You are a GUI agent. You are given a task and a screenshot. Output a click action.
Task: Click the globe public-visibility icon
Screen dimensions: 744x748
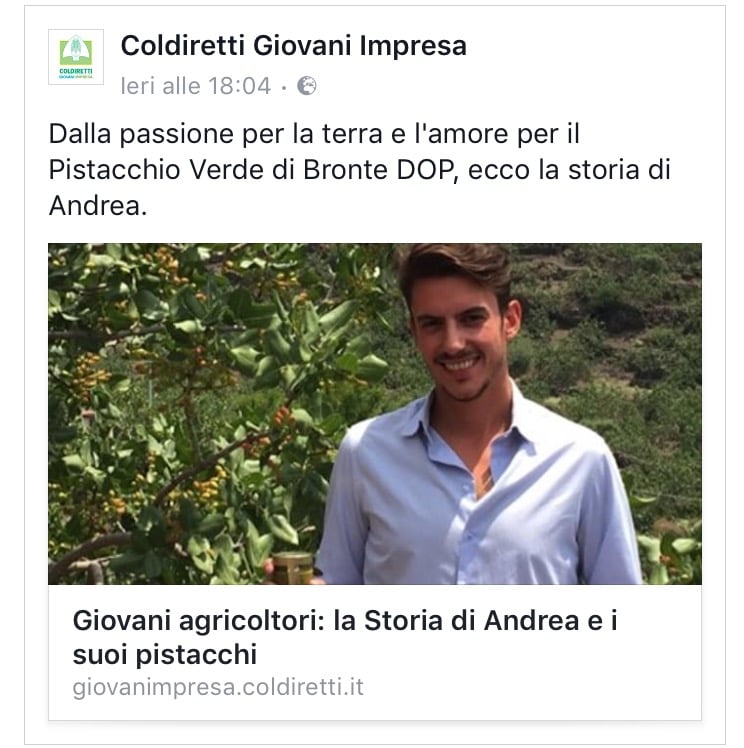[307, 86]
